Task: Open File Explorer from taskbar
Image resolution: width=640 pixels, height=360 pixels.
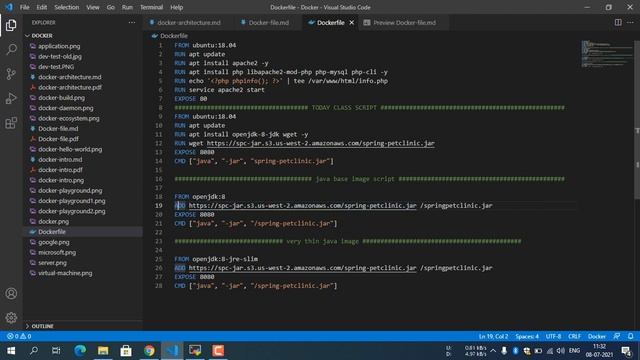Action: click(x=103, y=351)
